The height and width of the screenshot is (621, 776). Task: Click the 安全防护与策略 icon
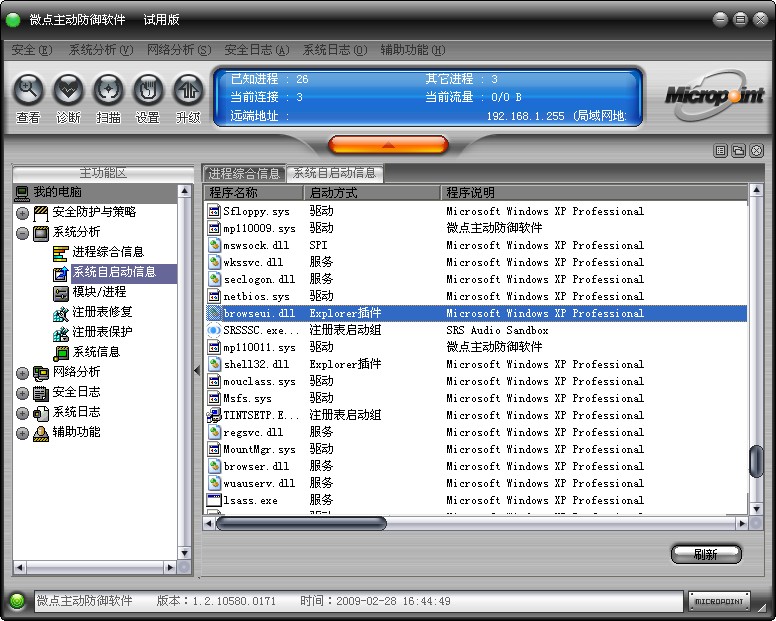pyautogui.click(x=41, y=213)
